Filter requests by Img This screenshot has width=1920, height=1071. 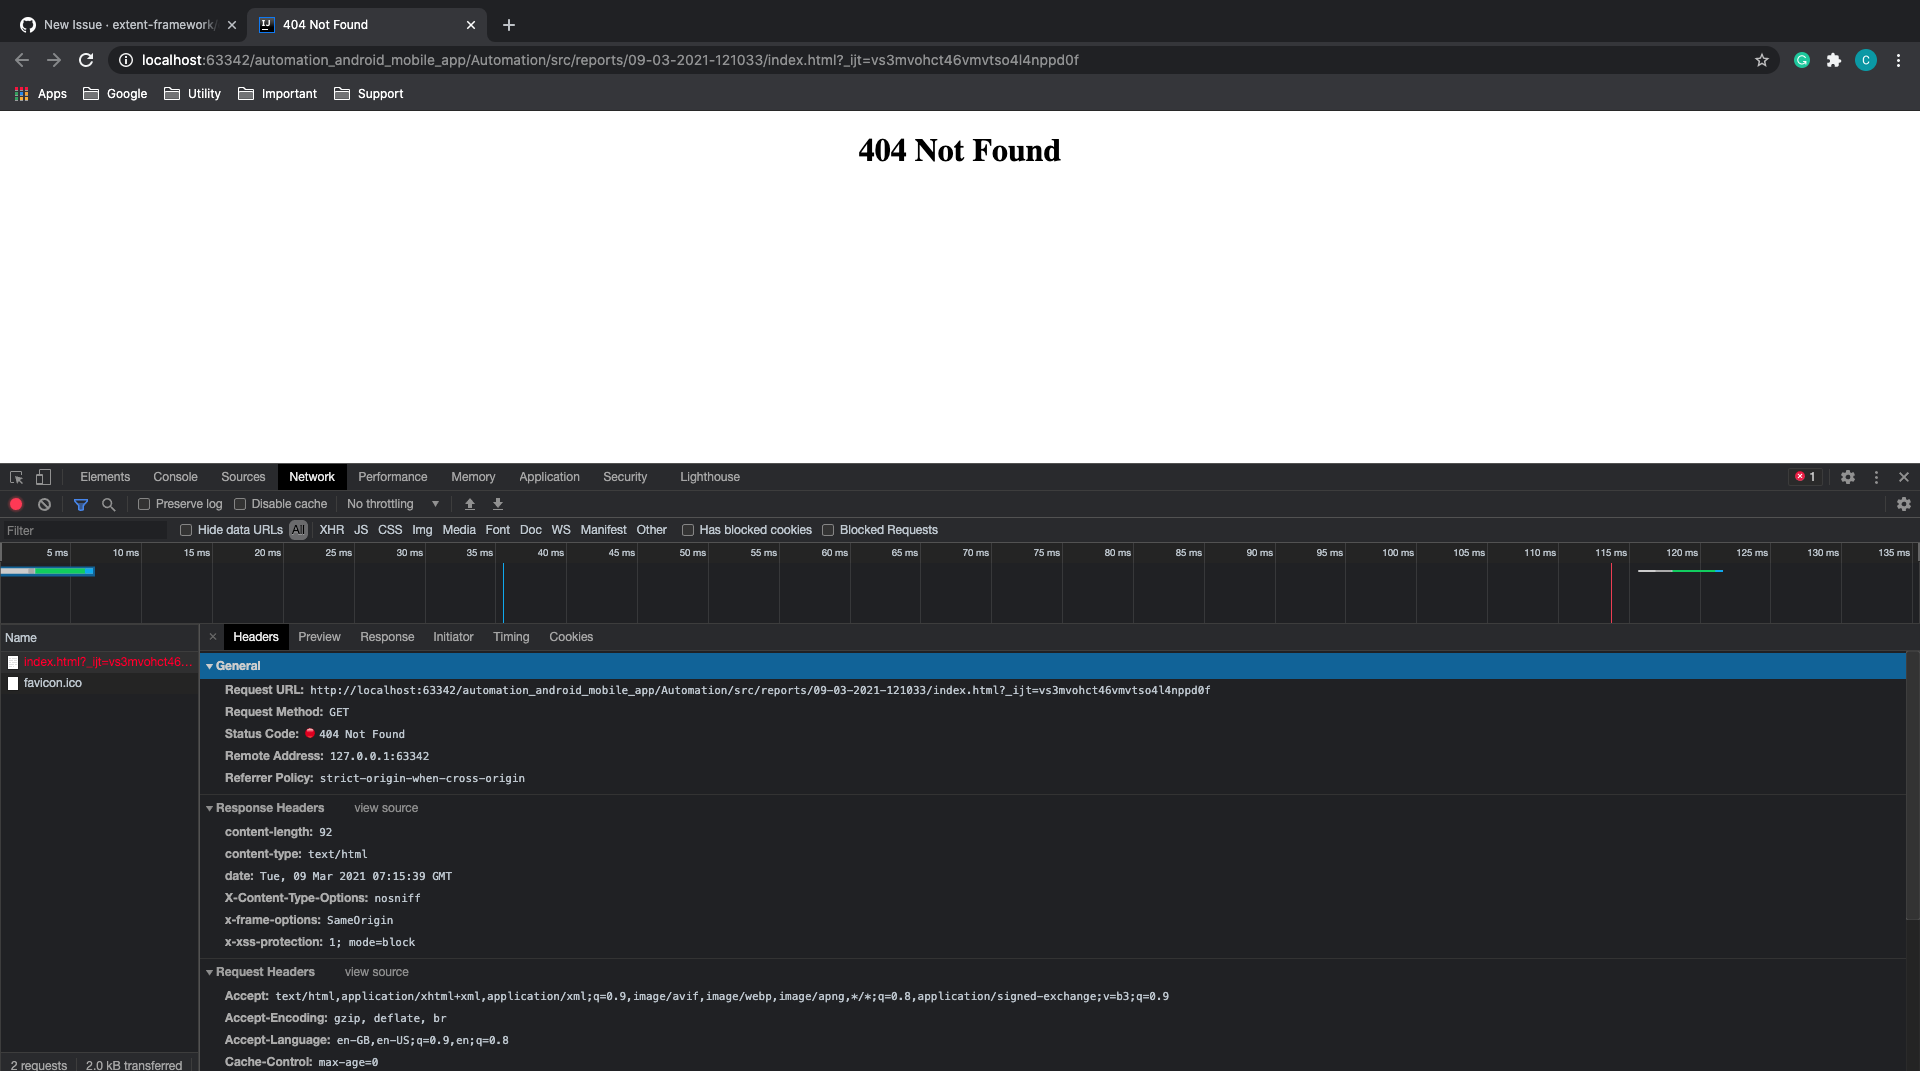(422, 530)
